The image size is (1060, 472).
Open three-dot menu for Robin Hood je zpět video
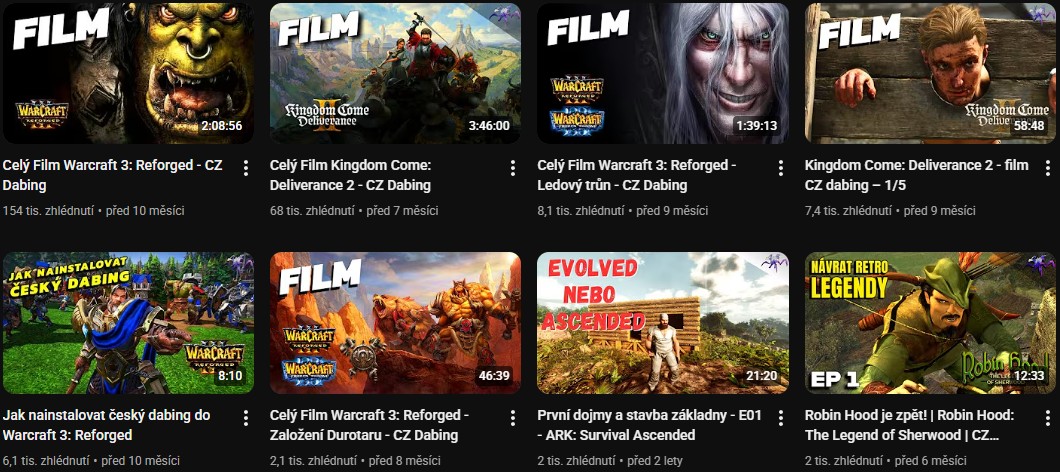(1048, 418)
